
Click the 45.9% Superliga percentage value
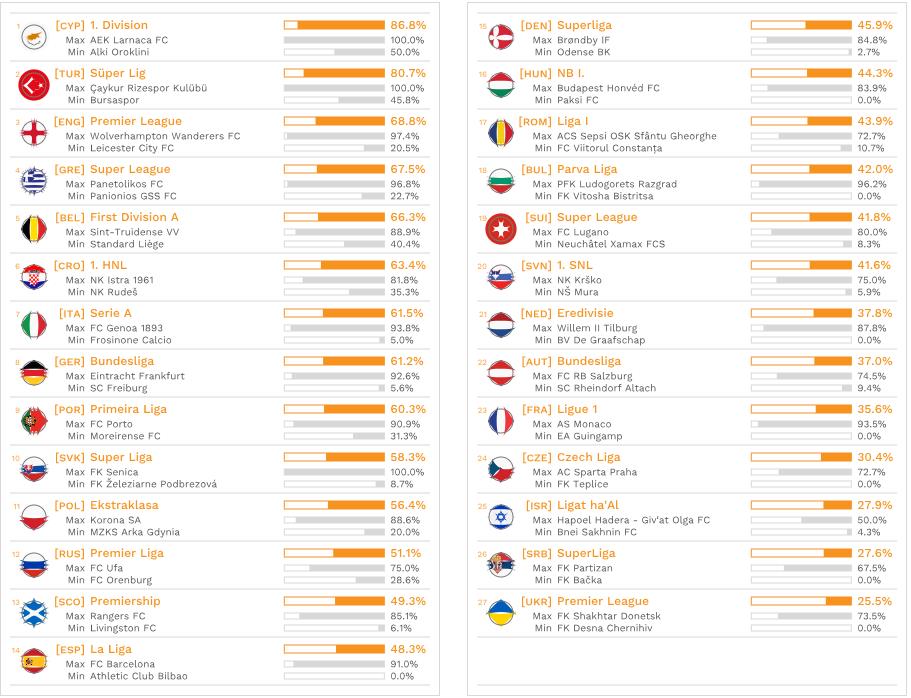click(x=875, y=25)
